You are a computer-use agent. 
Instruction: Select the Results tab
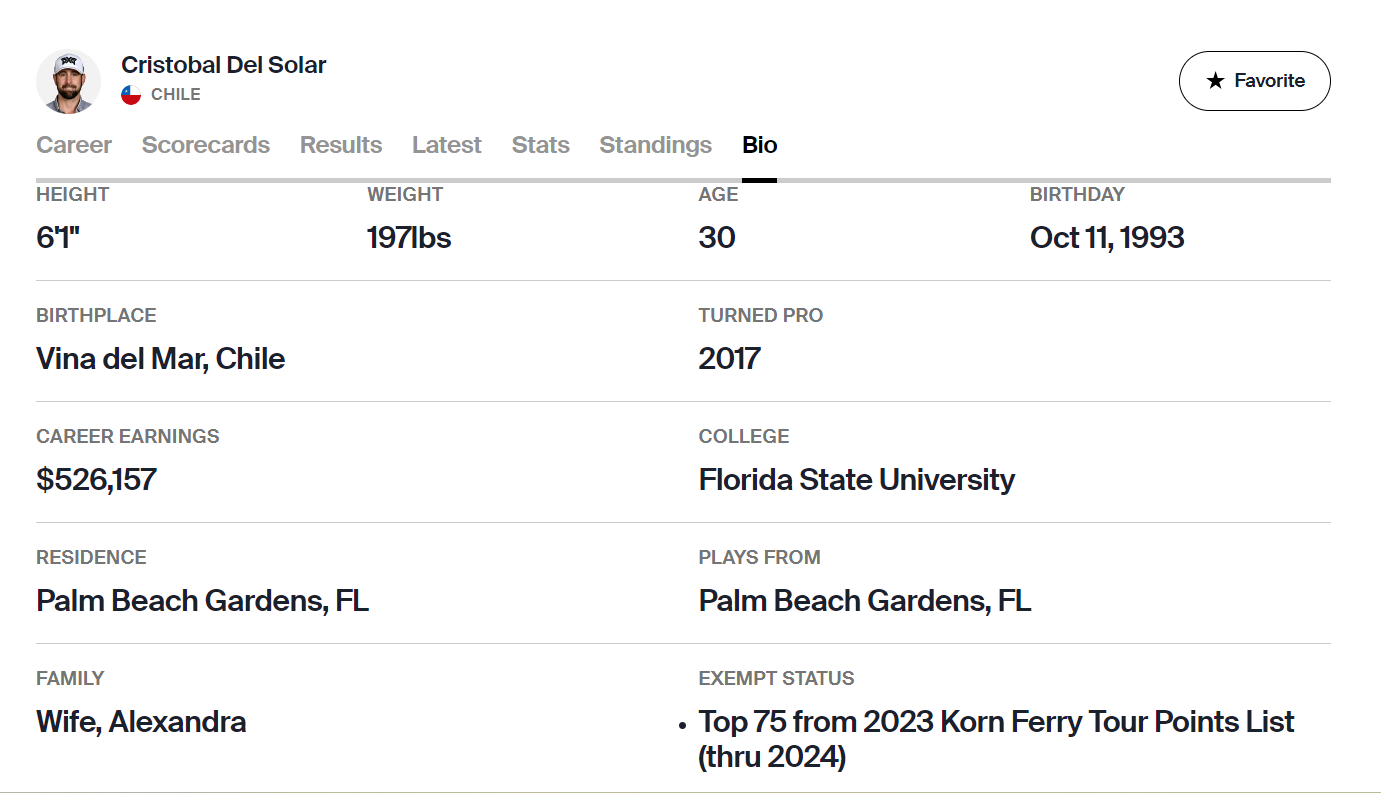341,145
